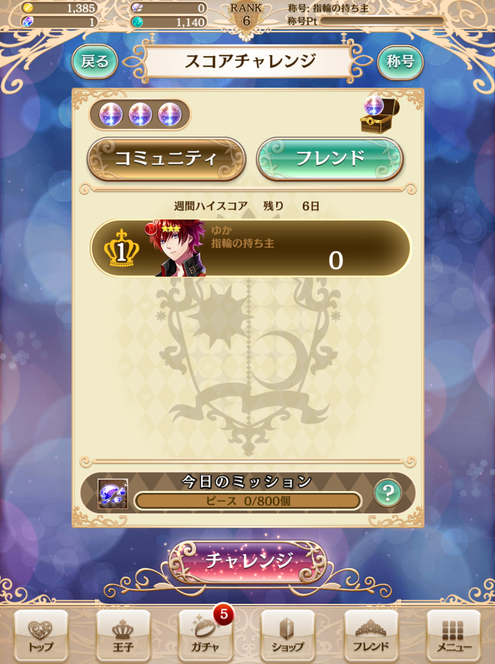The height and width of the screenshot is (664, 495).
Task: Open the 王子 crown tab
Action: (x=123, y=636)
